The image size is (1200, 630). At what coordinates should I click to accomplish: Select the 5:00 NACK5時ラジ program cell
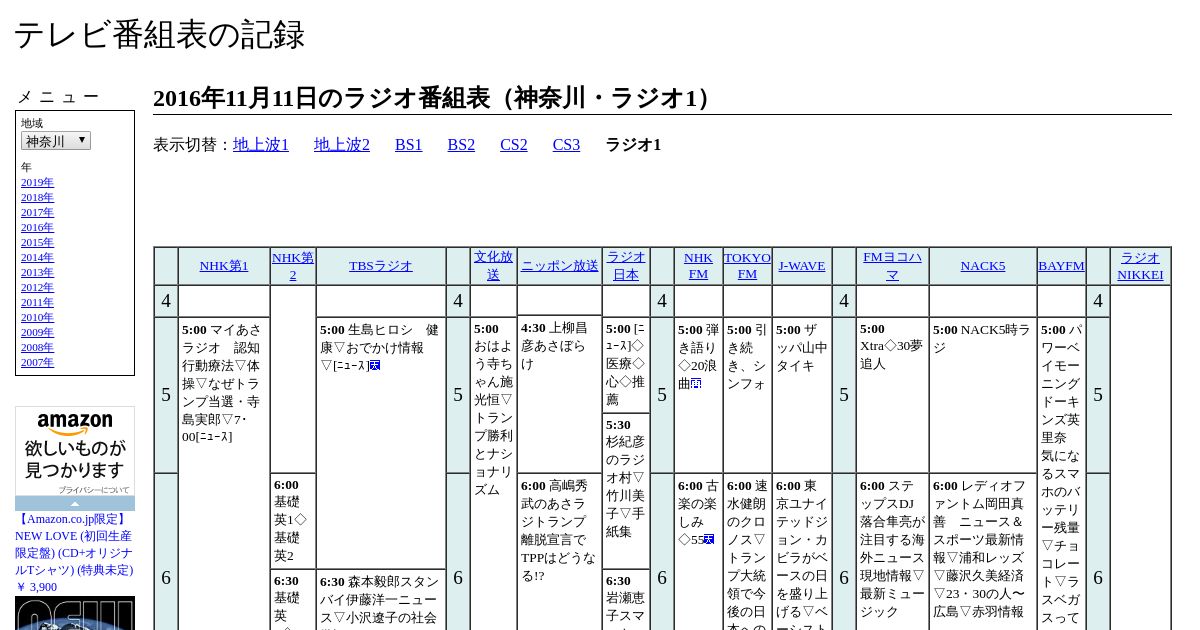point(983,396)
